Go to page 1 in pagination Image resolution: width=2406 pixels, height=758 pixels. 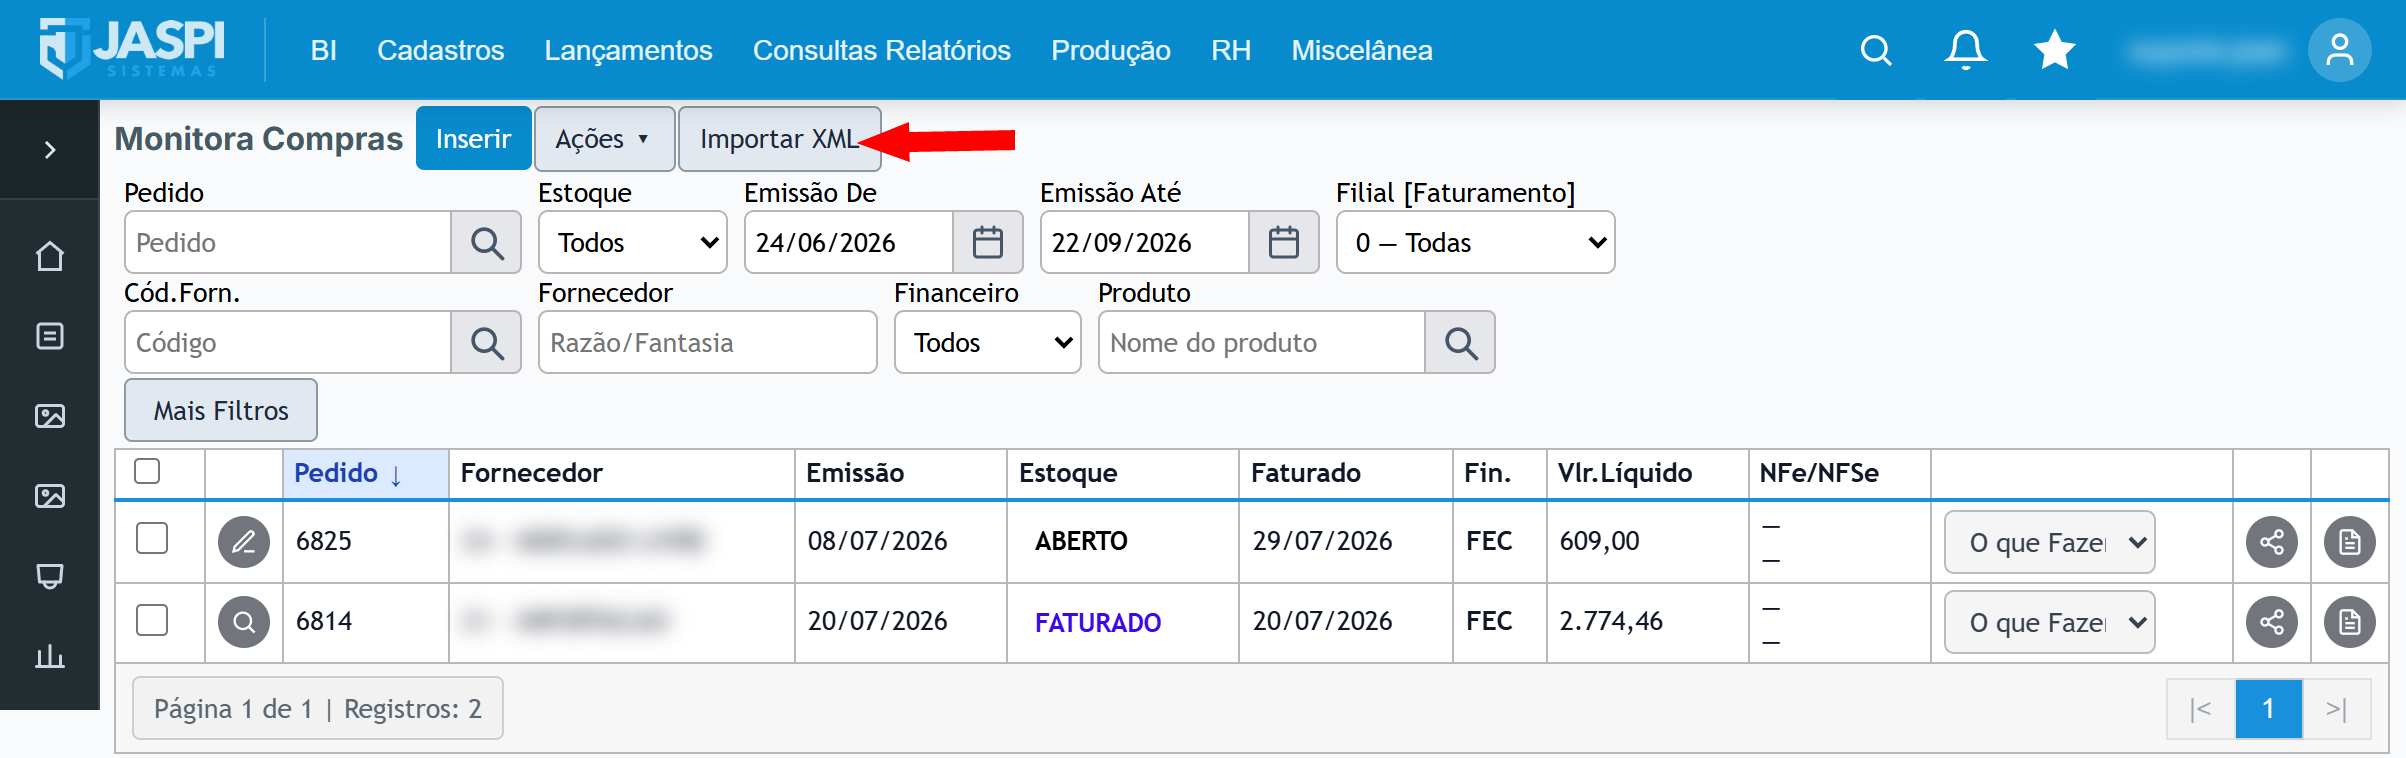coord(2268,709)
